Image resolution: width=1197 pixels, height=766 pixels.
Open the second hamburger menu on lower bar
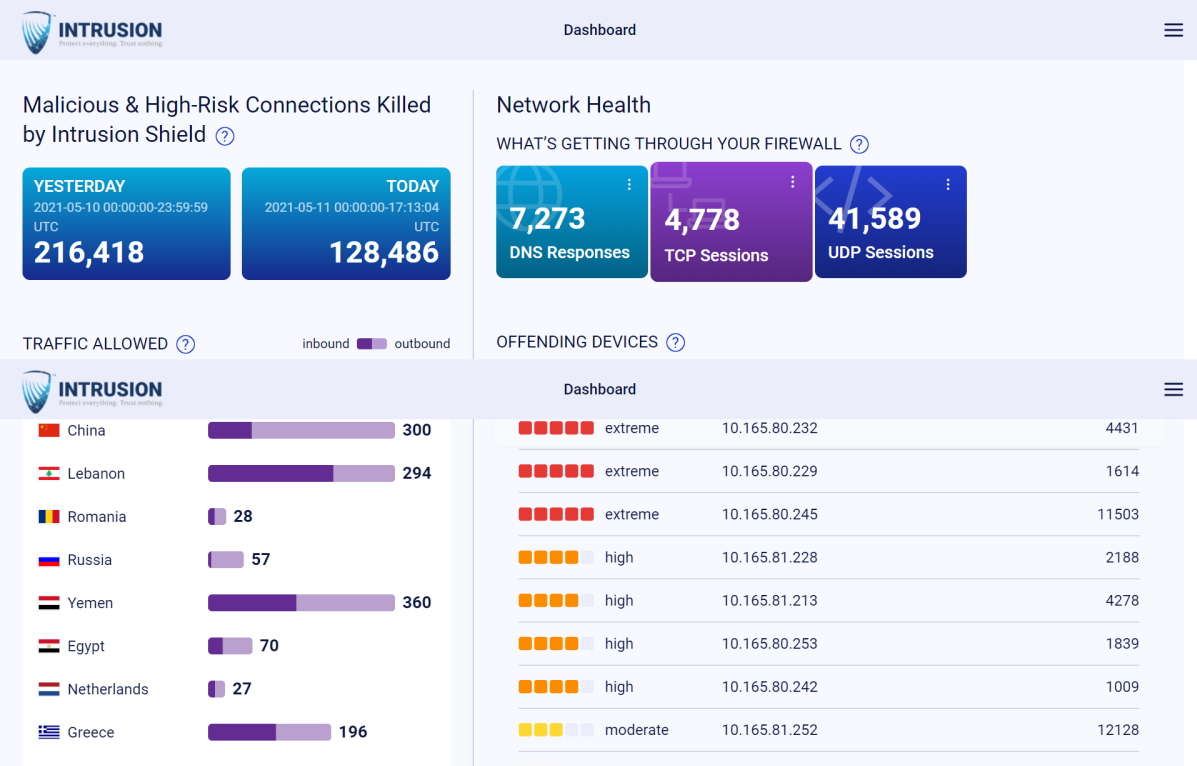coord(1172,389)
